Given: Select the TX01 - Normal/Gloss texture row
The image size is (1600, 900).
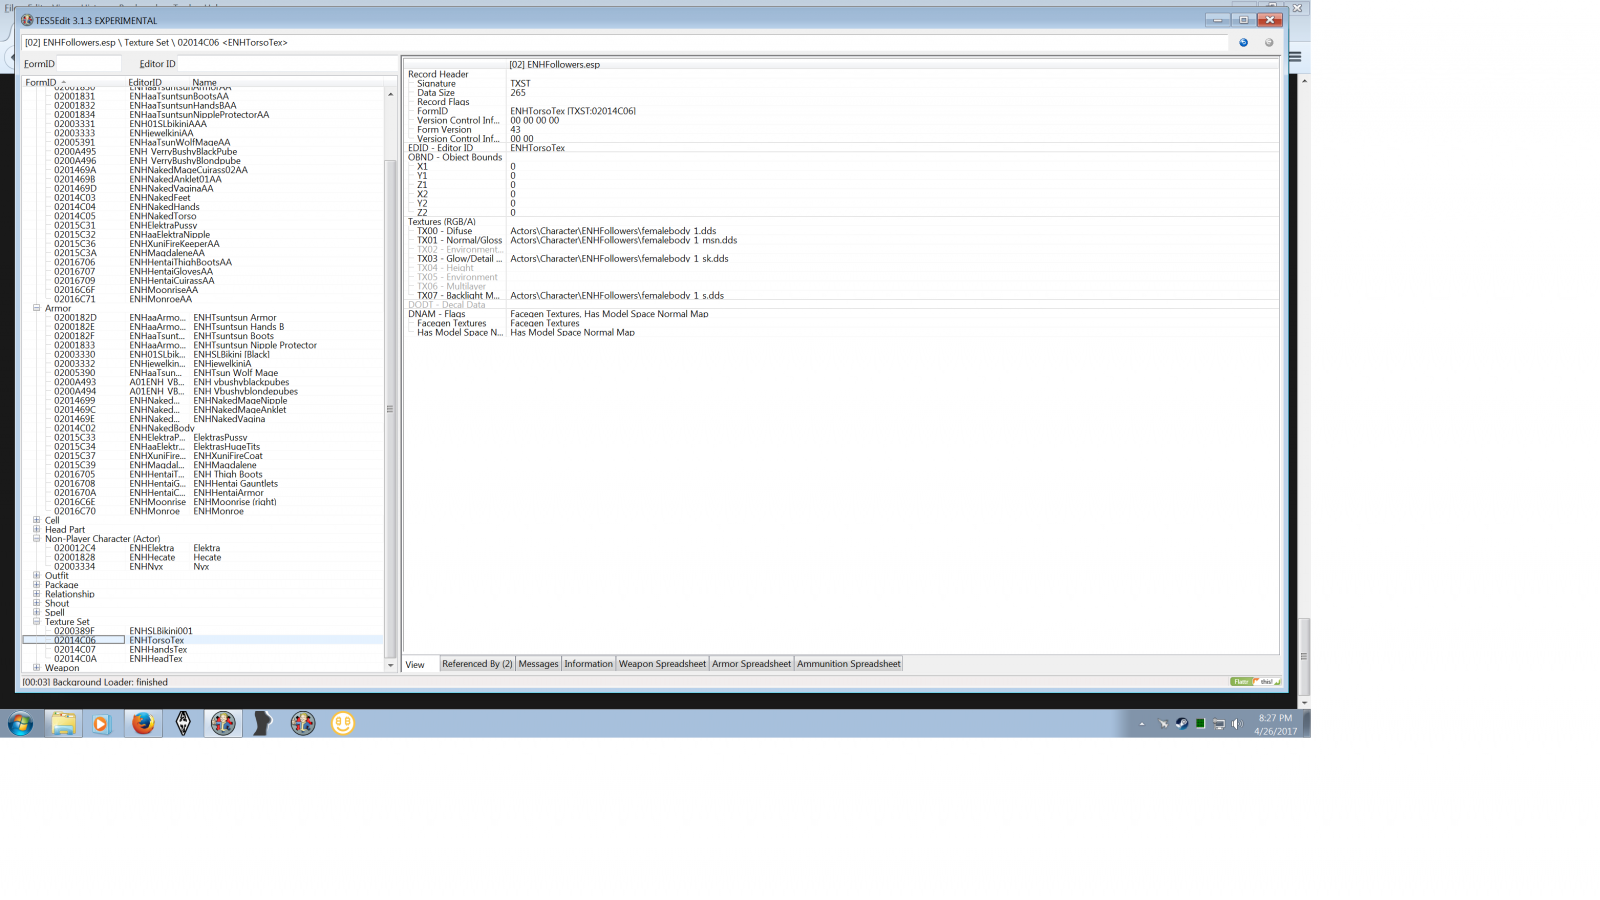Looking at the screenshot, I should pyautogui.click(x=842, y=240).
